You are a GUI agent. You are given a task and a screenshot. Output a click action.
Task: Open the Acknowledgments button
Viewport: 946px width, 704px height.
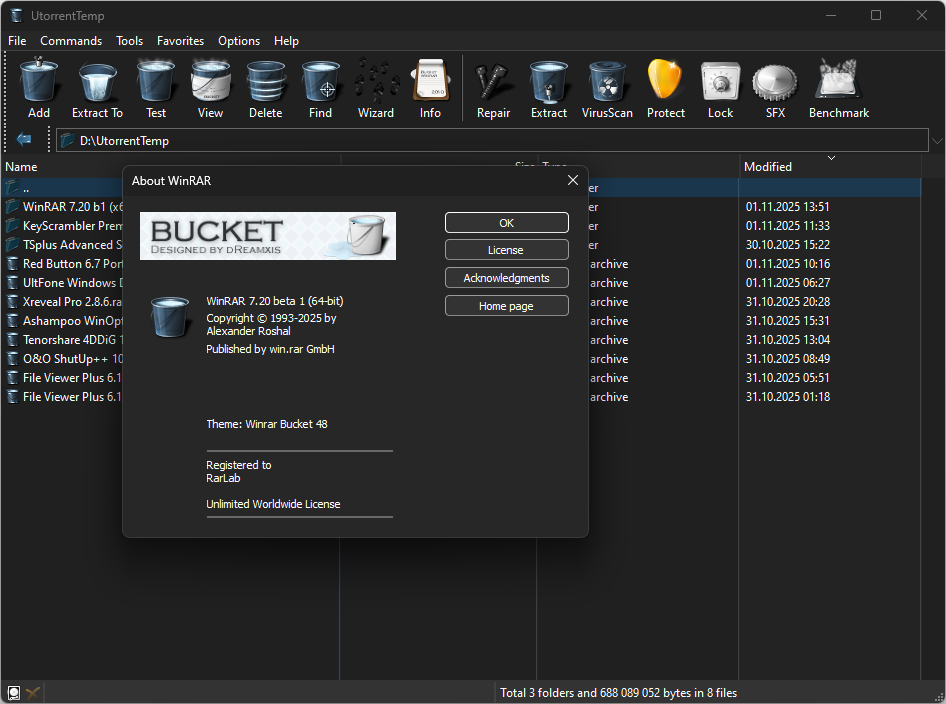tap(507, 277)
